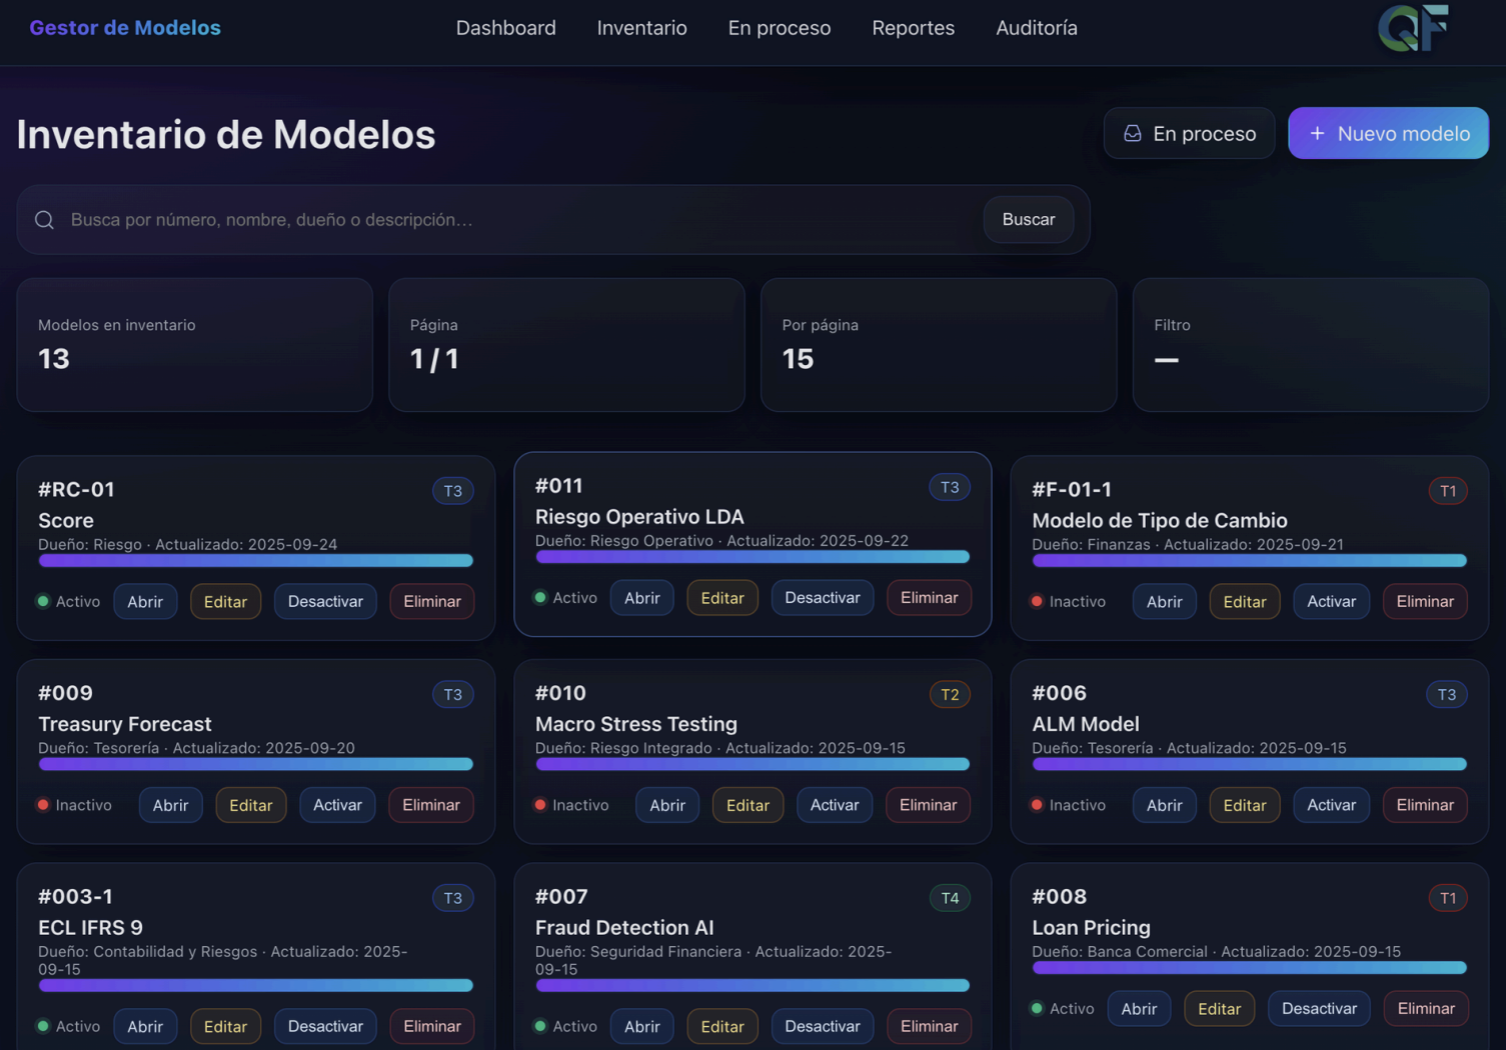Click the T4 badge on Fraud Detection AI
This screenshot has height=1050, width=1506.
point(950,898)
